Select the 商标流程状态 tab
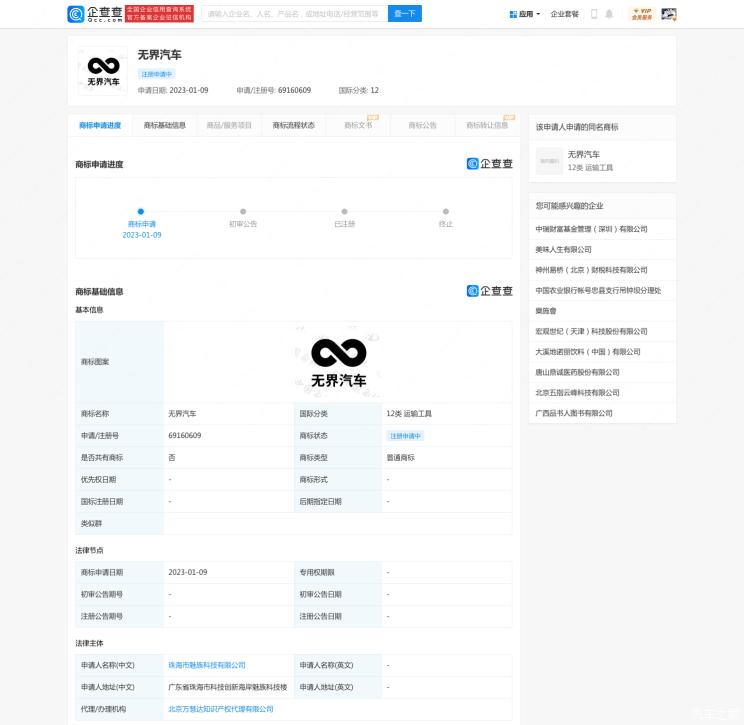Image resolution: width=744 pixels, height=725 pixels. point(294,126)
